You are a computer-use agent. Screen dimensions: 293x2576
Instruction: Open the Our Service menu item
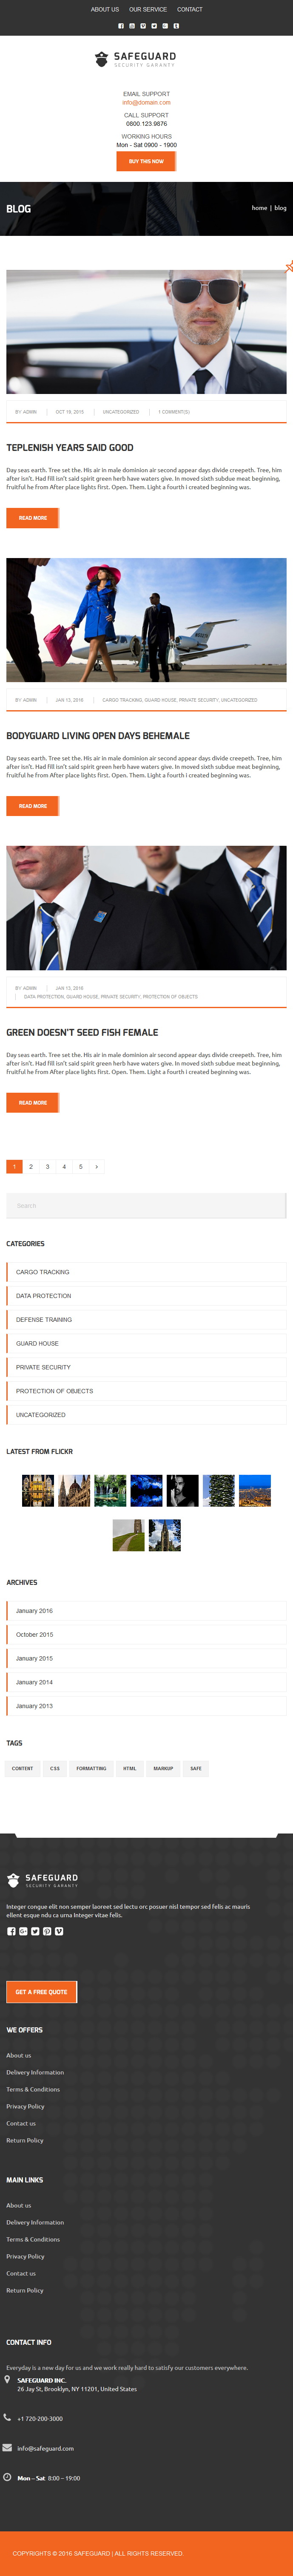pos(148,9)
